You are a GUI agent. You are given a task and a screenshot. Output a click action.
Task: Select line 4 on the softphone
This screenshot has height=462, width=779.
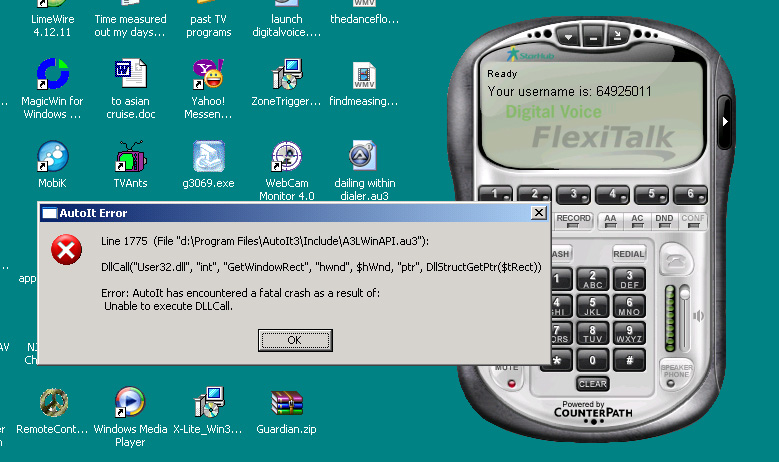coord(612,195)
